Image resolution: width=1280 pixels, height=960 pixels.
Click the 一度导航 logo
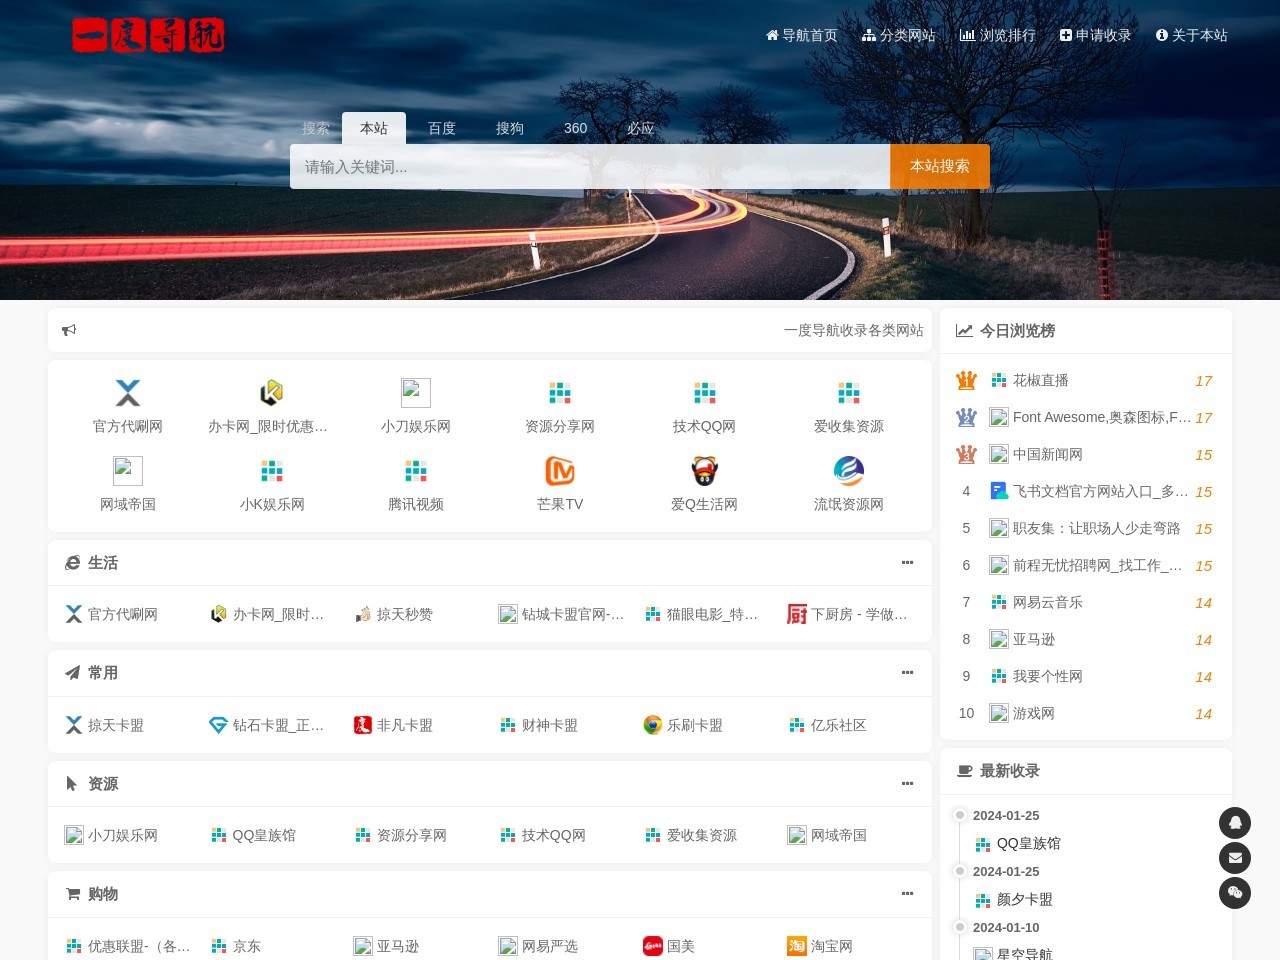[148, 35]
